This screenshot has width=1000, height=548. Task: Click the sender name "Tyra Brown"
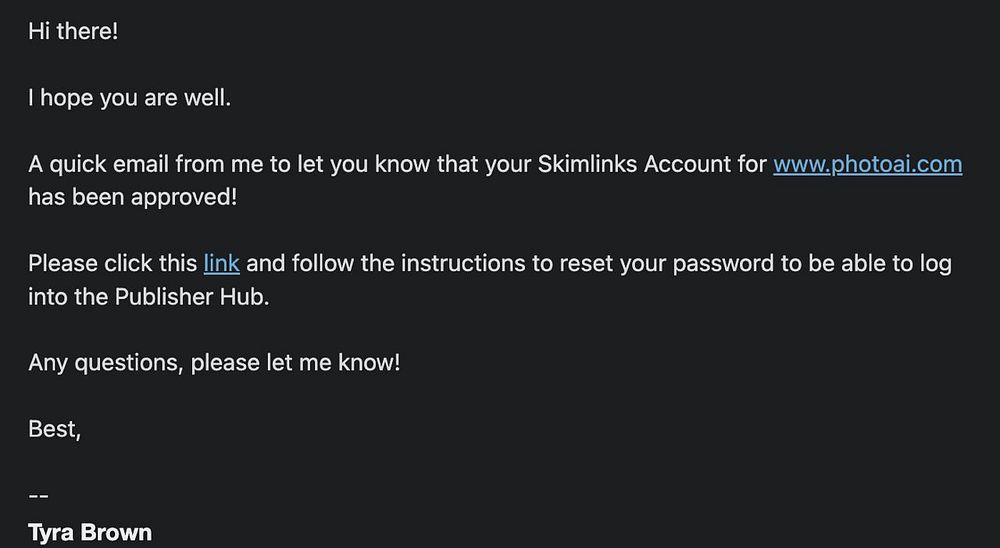pos(90,531)
